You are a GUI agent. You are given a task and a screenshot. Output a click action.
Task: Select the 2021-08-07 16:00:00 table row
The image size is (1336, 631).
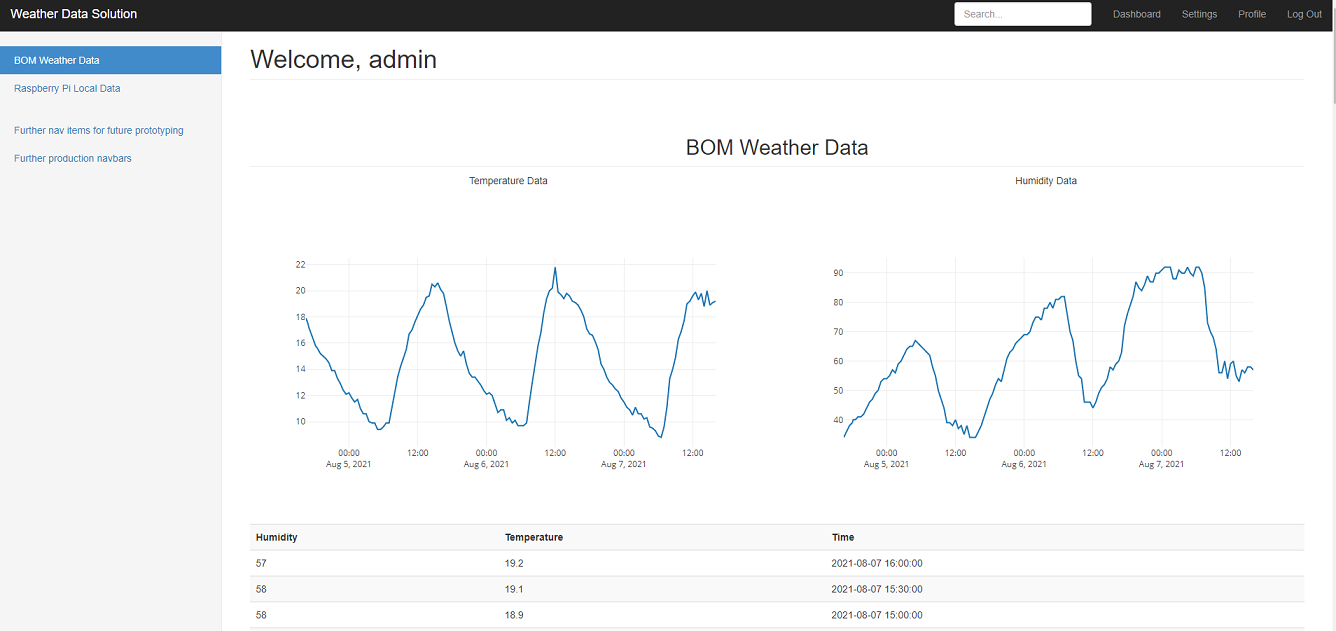click(776, 563)
